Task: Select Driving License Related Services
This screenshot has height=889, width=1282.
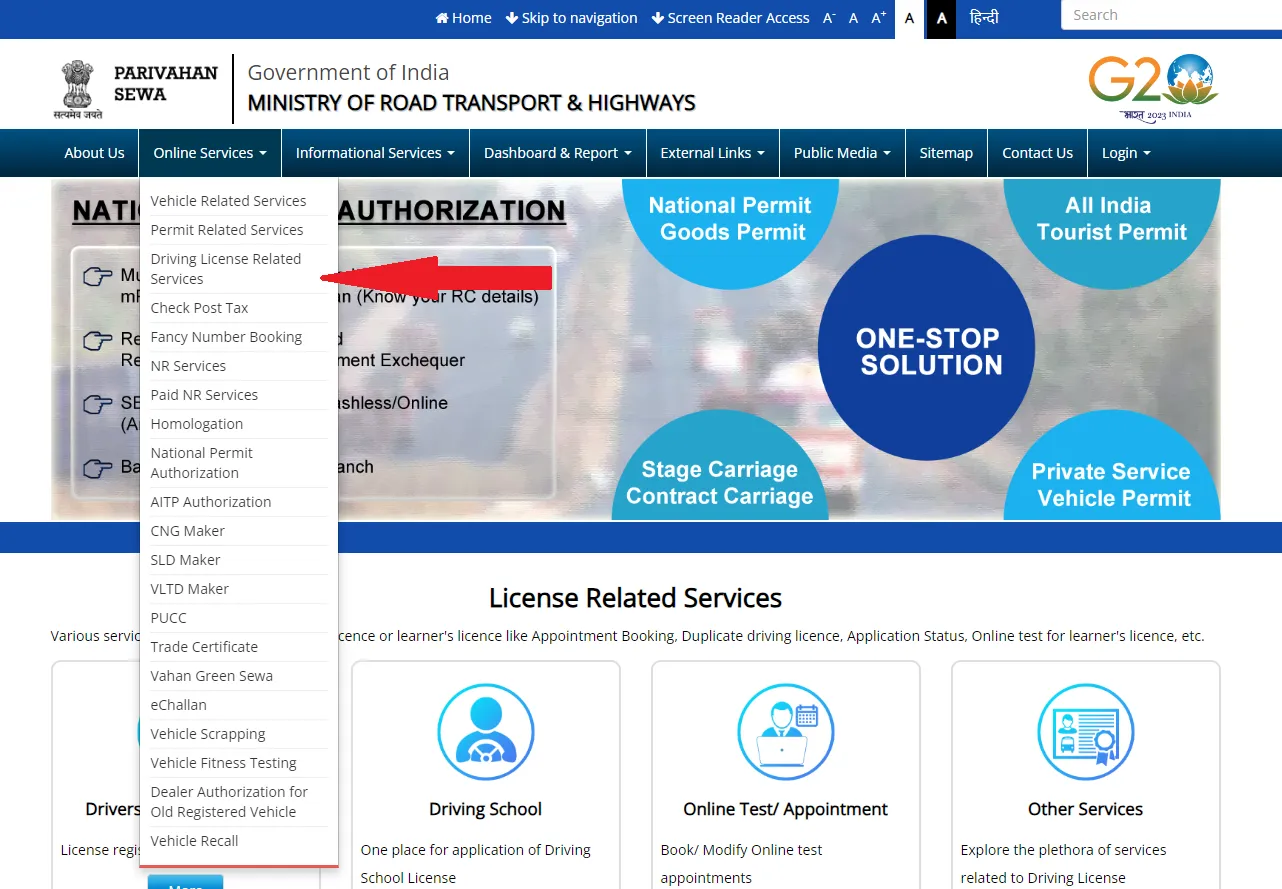Action: pos(239,269)
